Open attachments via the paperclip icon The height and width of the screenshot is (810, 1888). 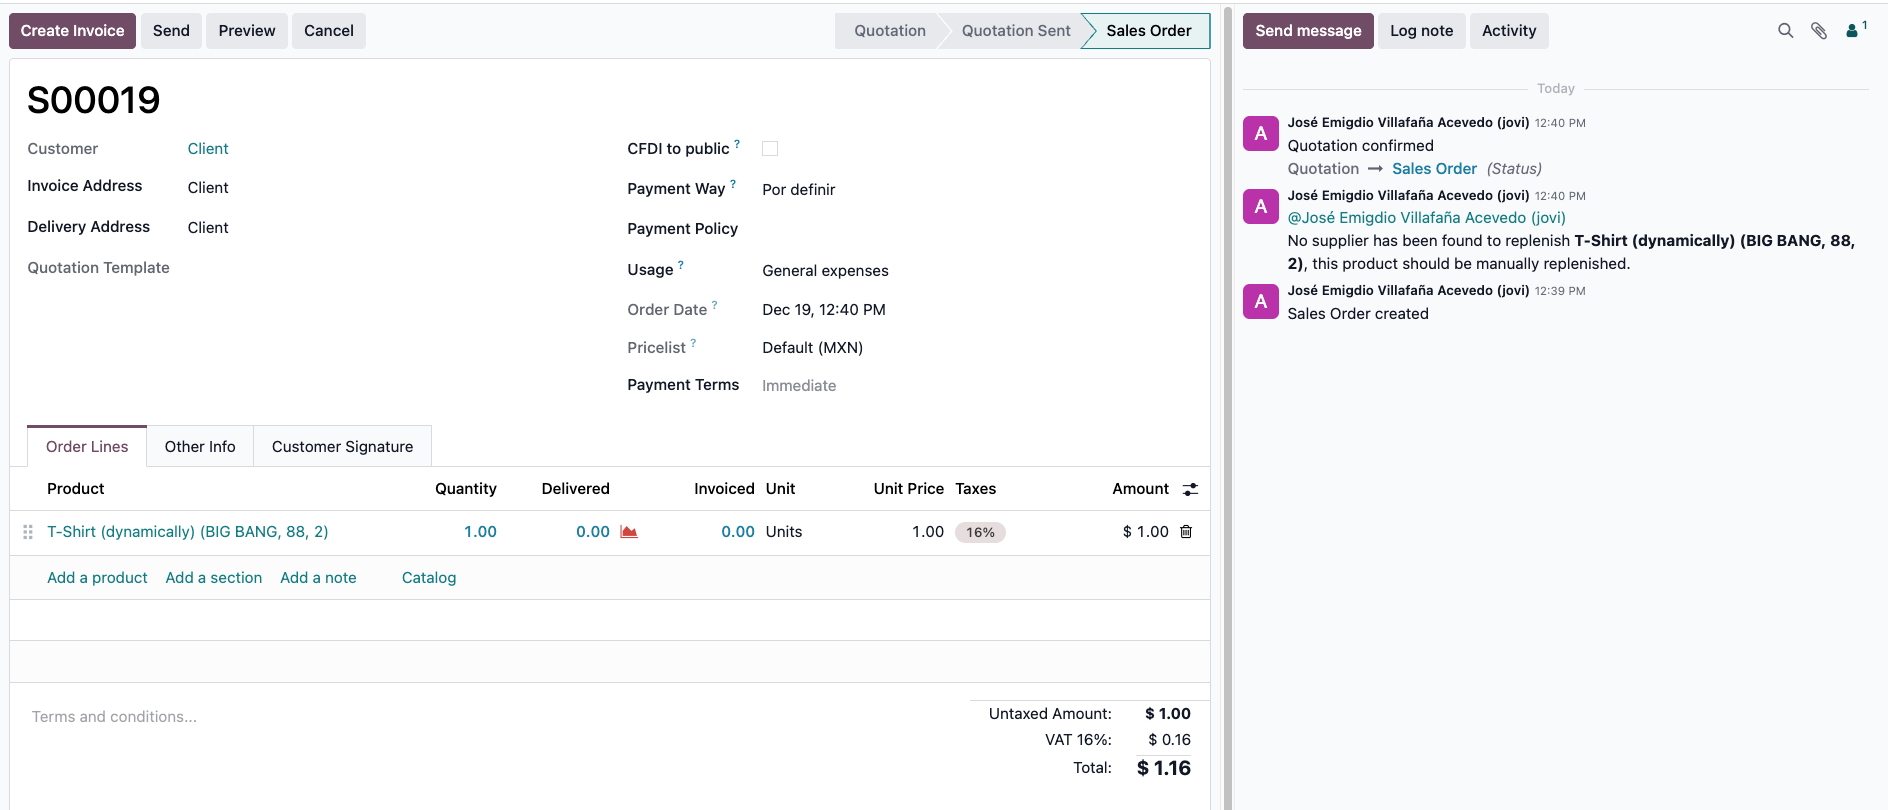[x=1819, y=31]
